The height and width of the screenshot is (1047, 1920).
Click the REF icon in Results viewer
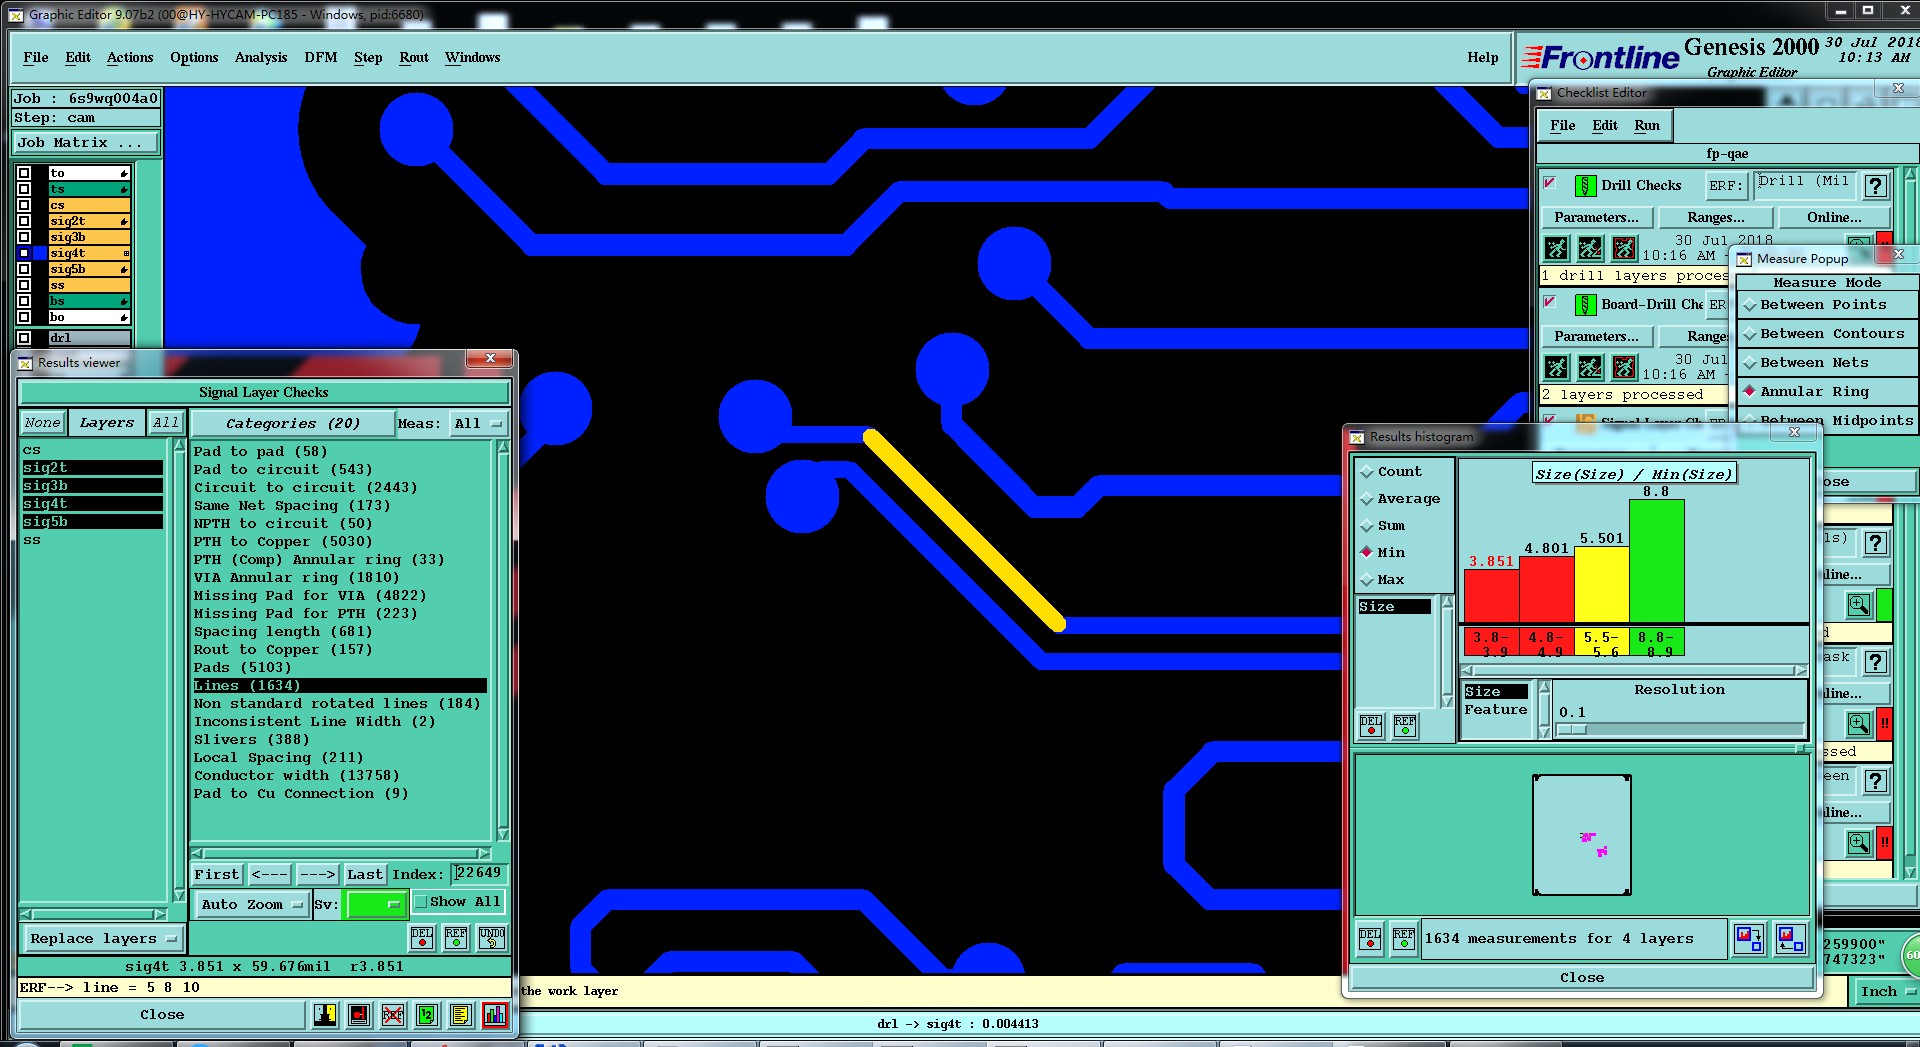(456, 937)
